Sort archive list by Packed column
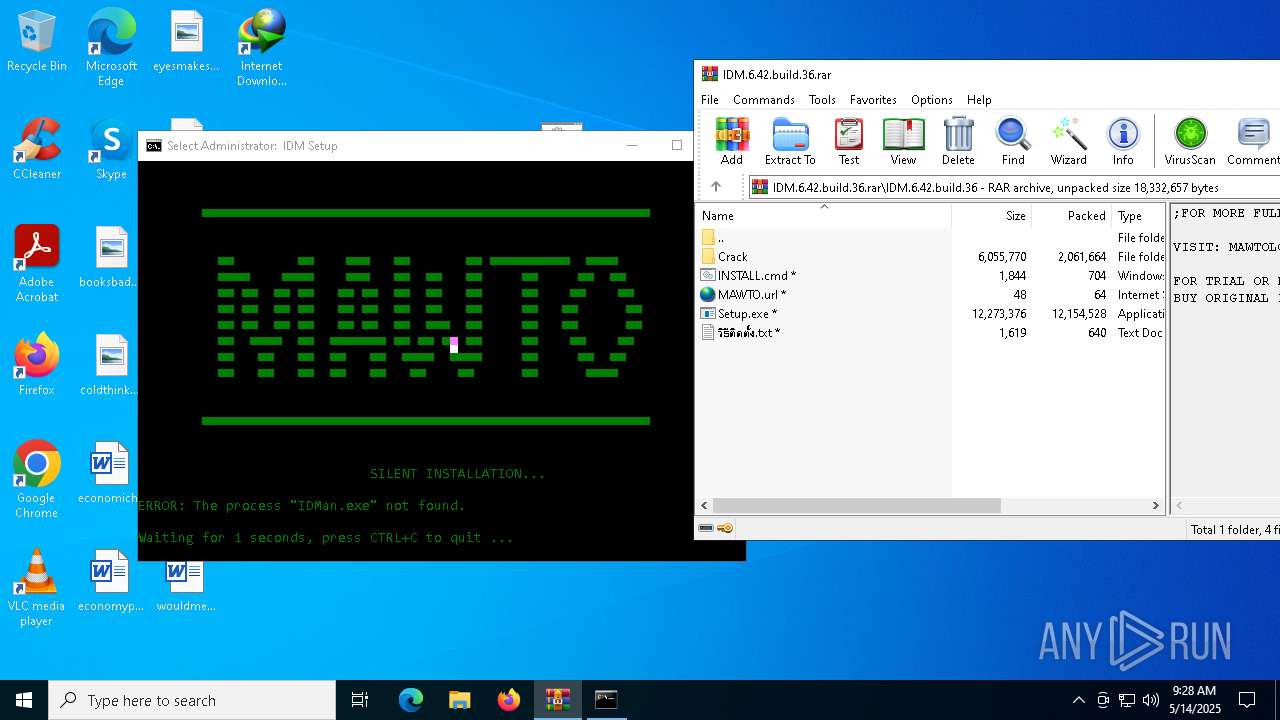Screen dimensions: 1280x720 coord(1071,216)
